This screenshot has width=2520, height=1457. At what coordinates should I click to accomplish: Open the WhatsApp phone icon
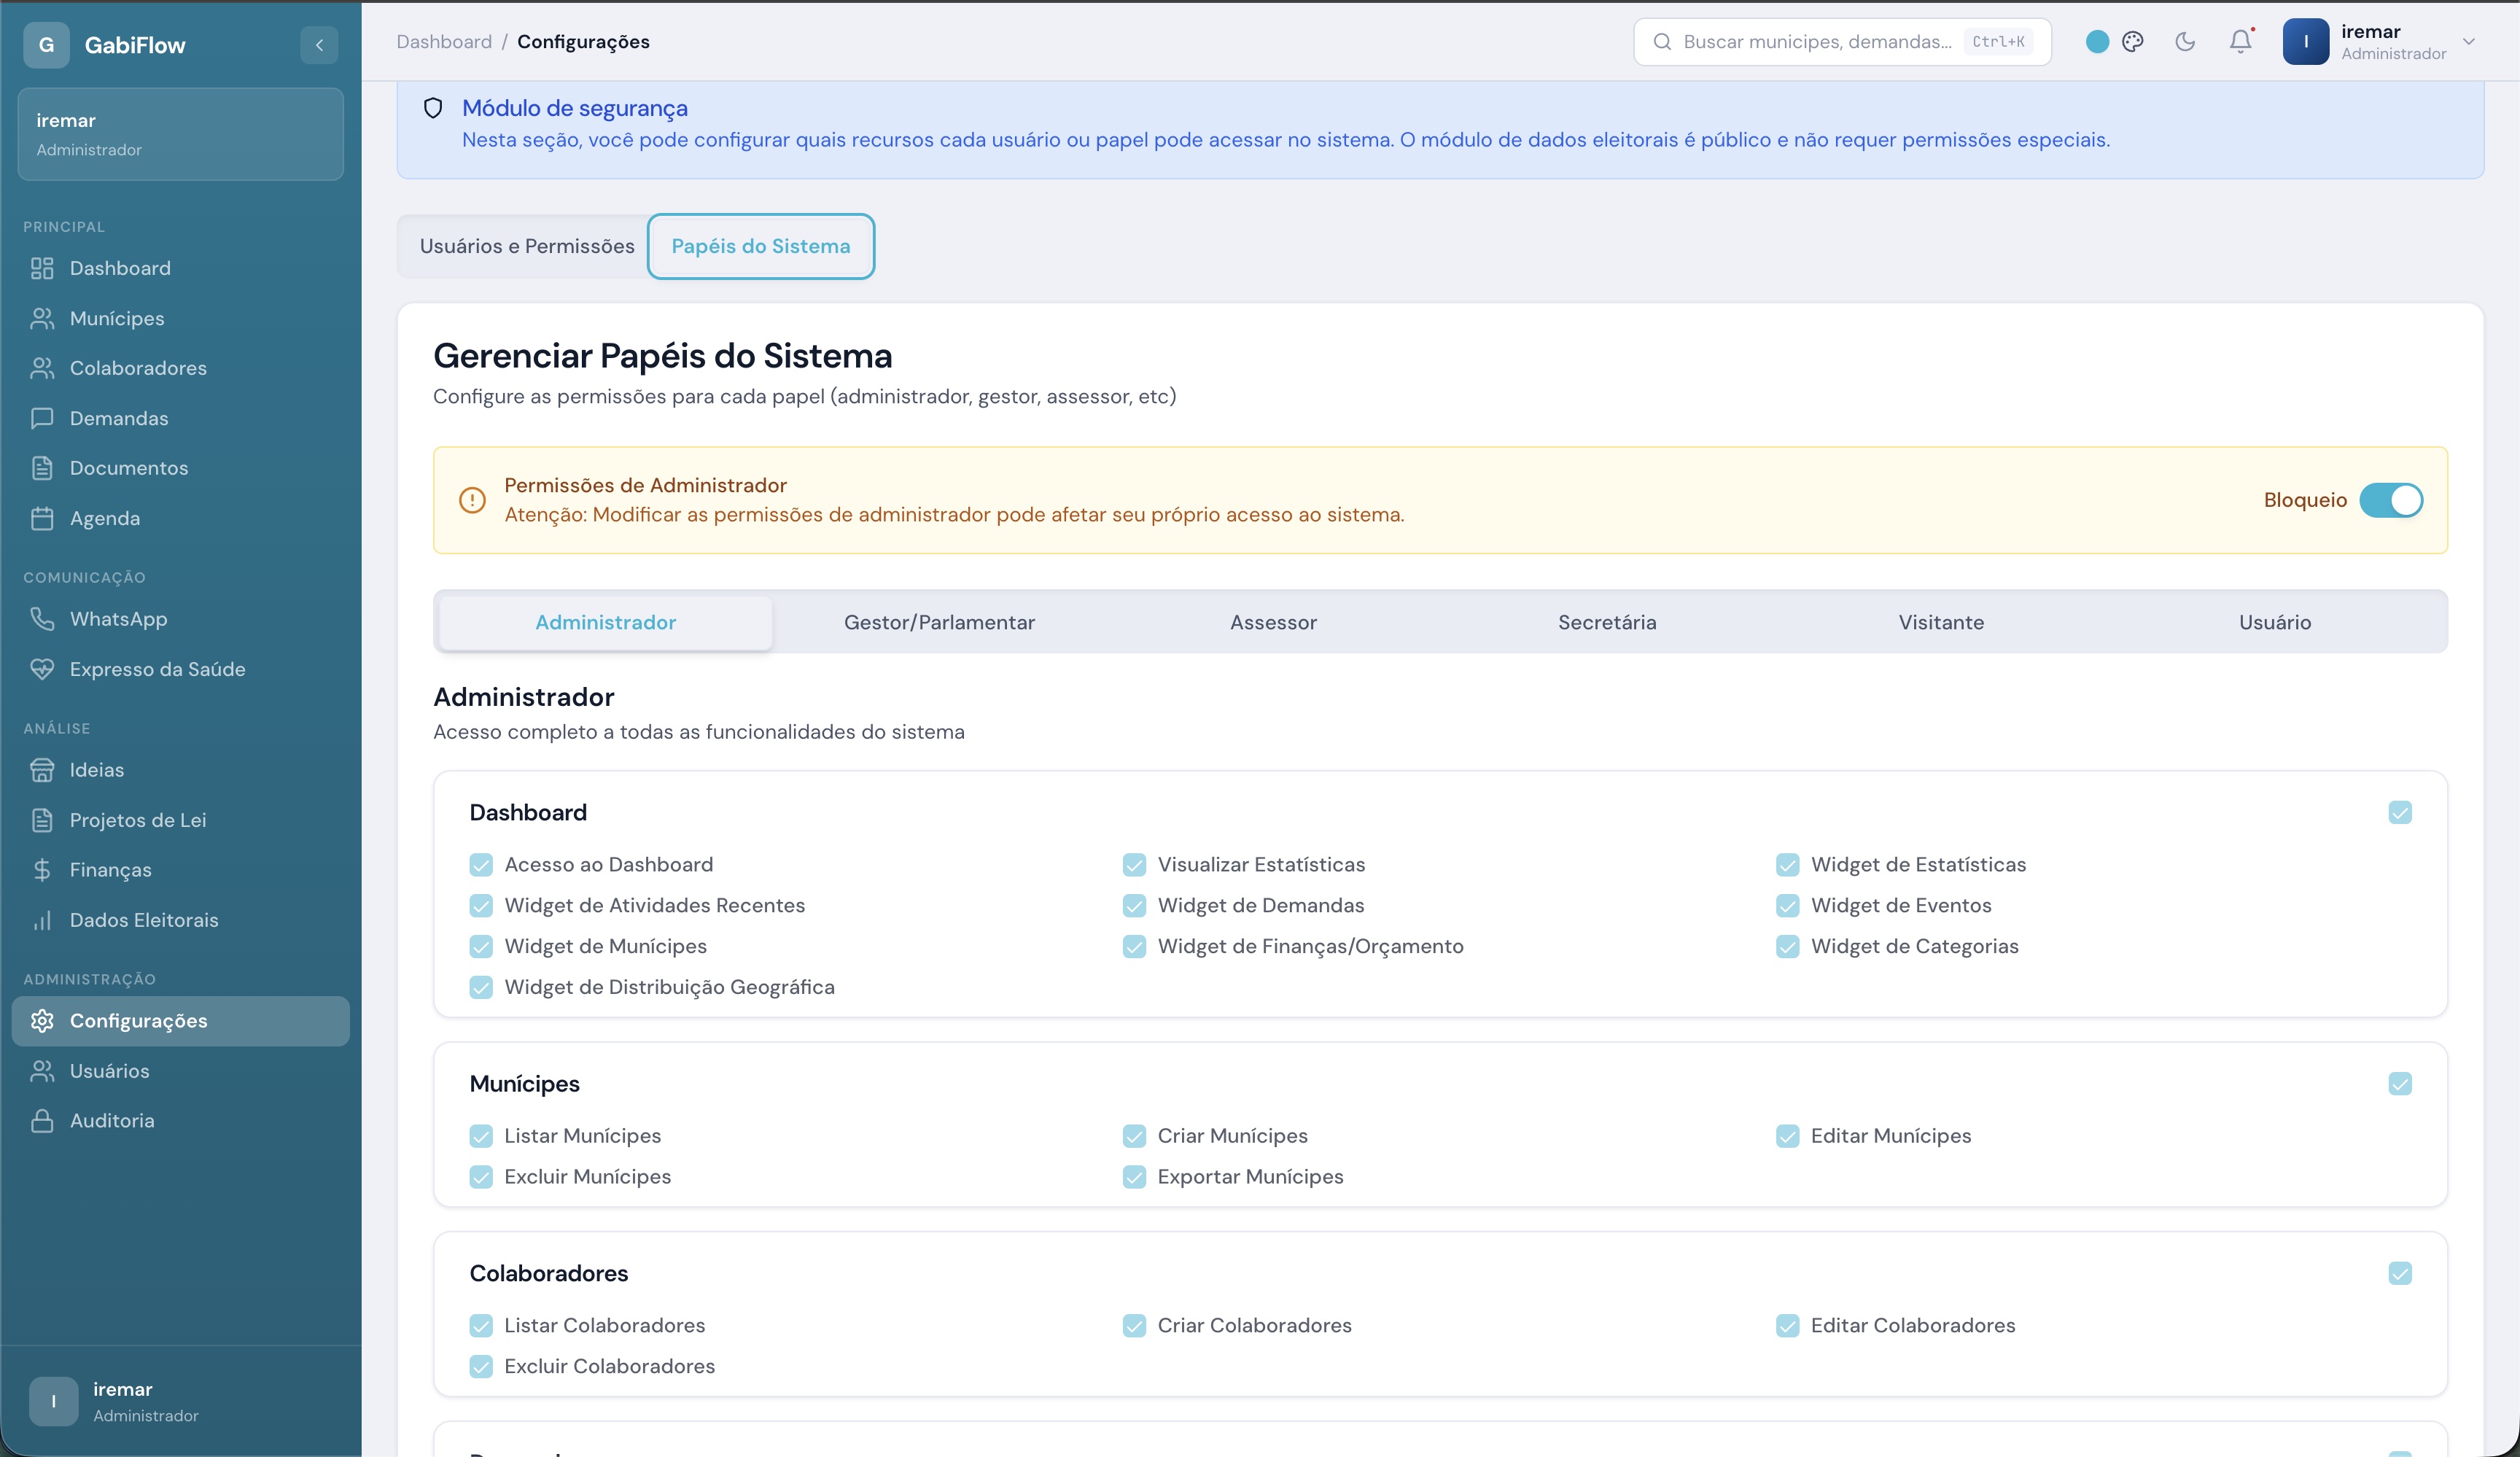point(42,619)
